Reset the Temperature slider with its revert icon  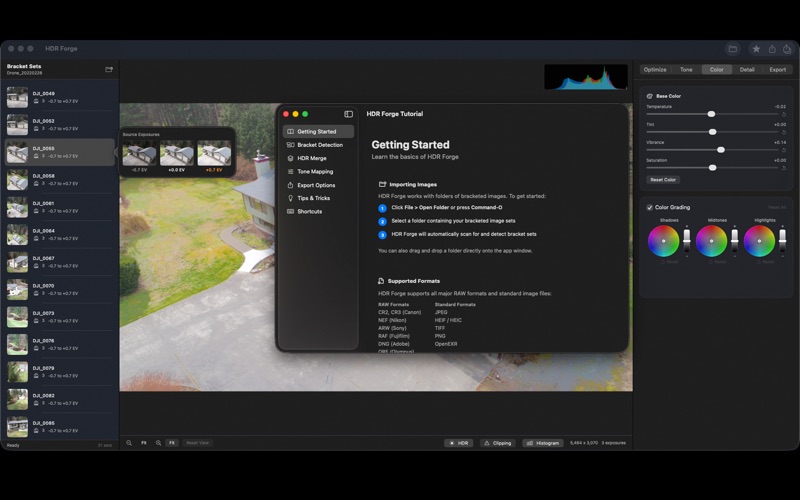point(784,114)
